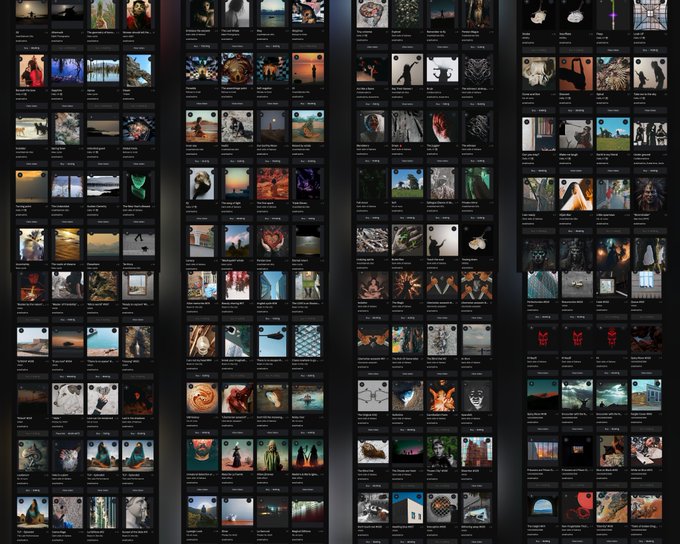The height and width of the screenshot is (544, 680).
Task: Open the golden sand dunes artwork
Action: 67,245
